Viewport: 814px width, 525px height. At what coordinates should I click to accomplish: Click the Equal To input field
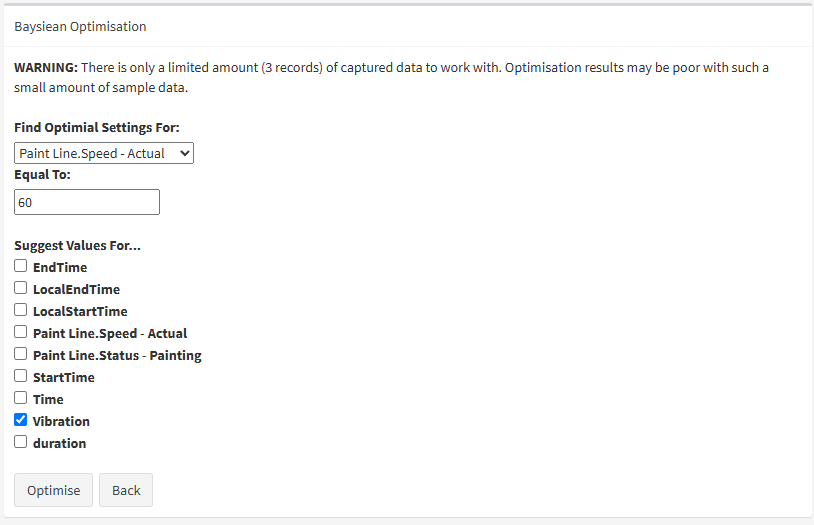pyautogui.click(x=87, y=202)
